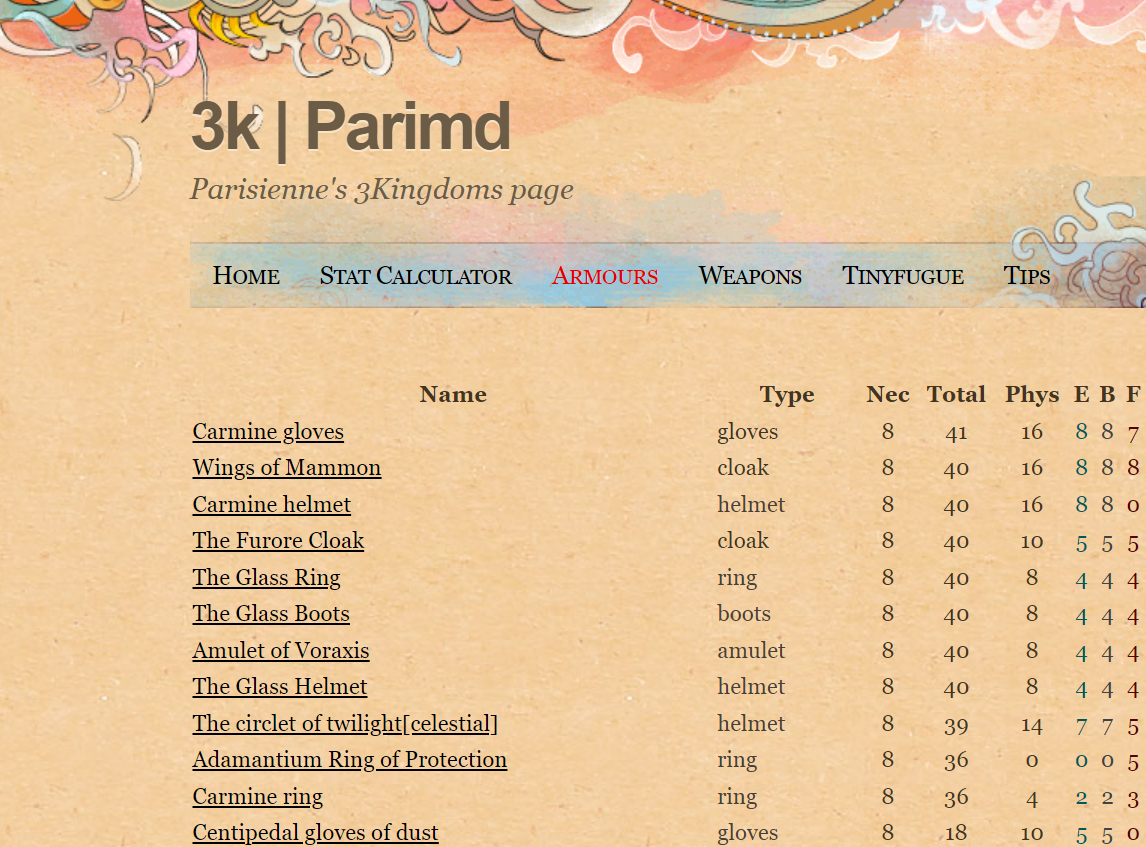Screen dimensions: 1146x847
Task: Open Adamantium Ring of Protection link
Action: (x=349, y=760)
